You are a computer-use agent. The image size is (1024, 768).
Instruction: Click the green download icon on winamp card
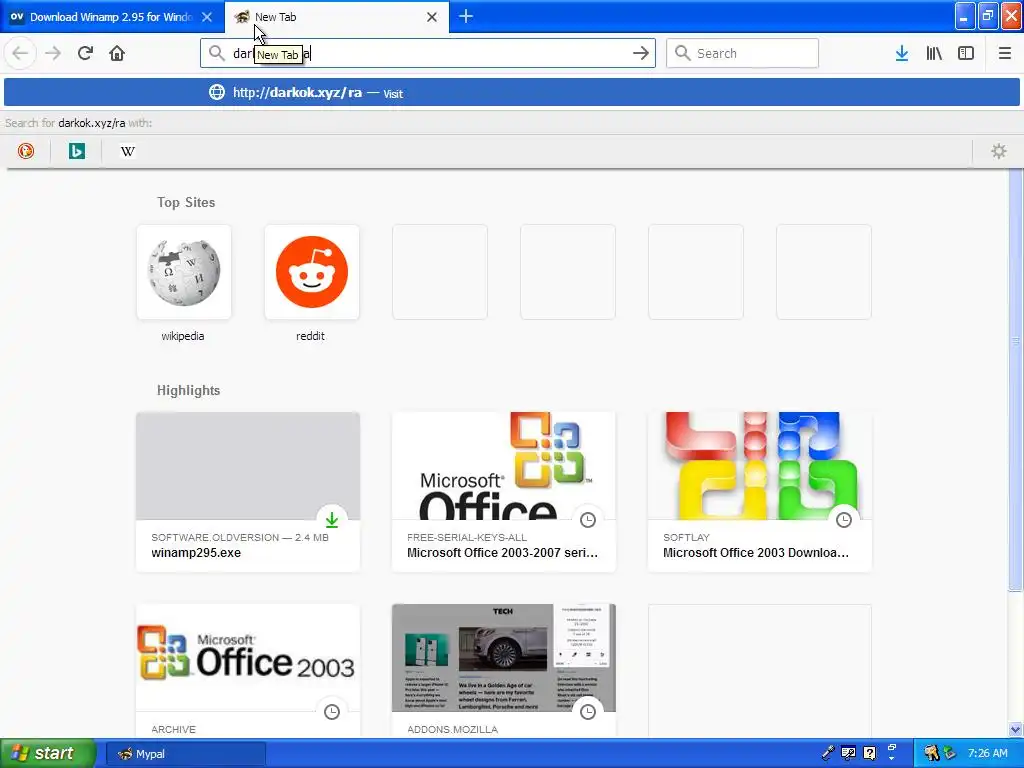pyautogui.click(x=332, y=520)
